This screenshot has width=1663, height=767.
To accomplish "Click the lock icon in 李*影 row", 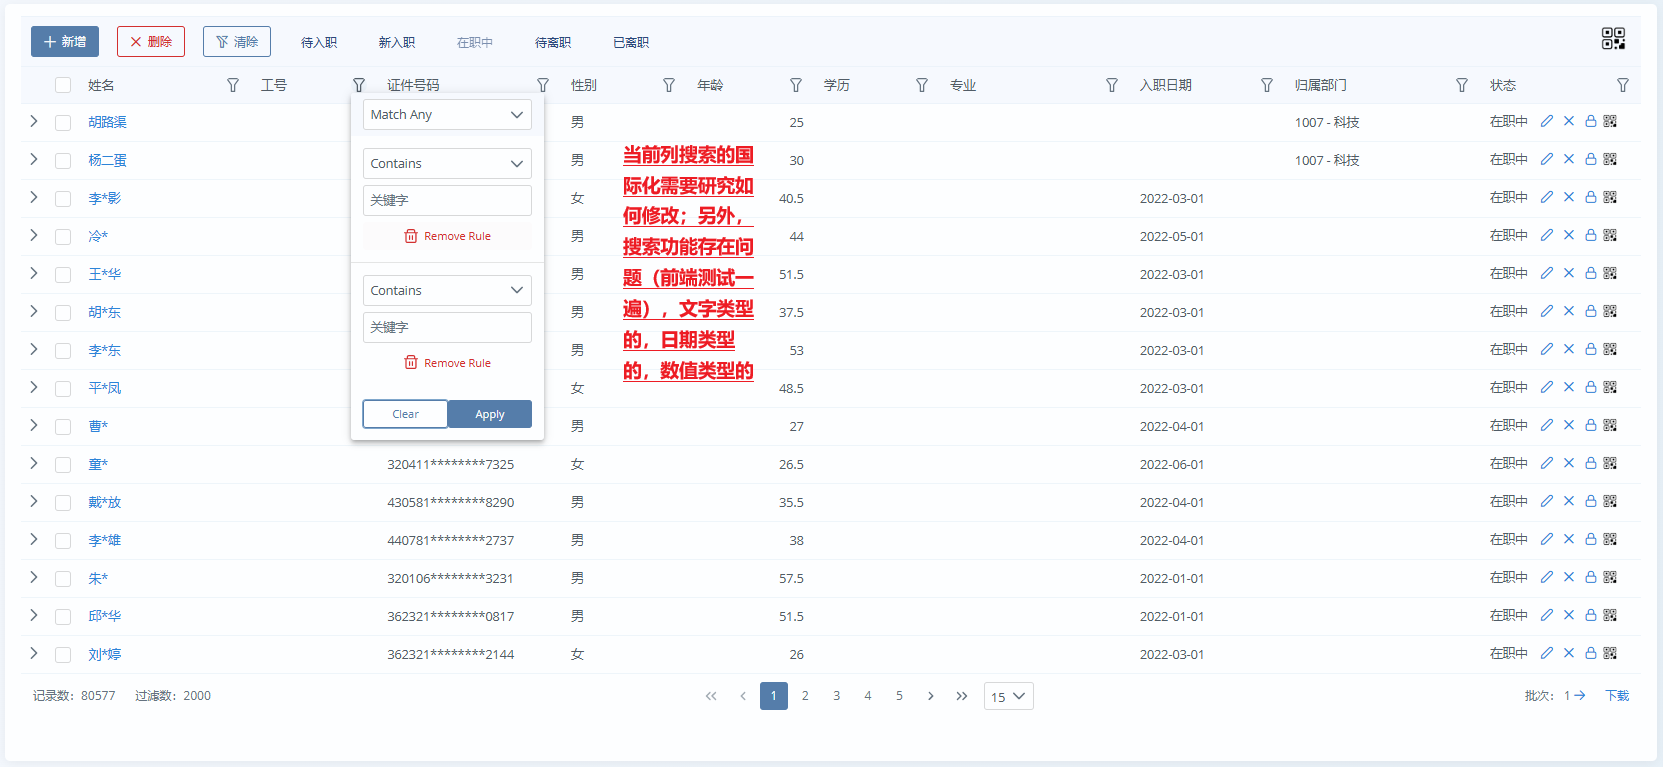I will (1590, 197).
